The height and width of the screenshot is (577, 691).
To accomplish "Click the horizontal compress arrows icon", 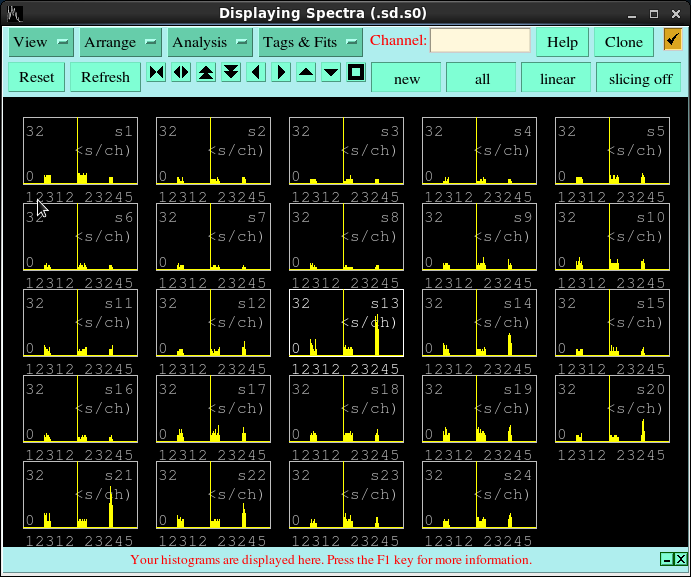I will pyautogui.click(x=156, y=72).
